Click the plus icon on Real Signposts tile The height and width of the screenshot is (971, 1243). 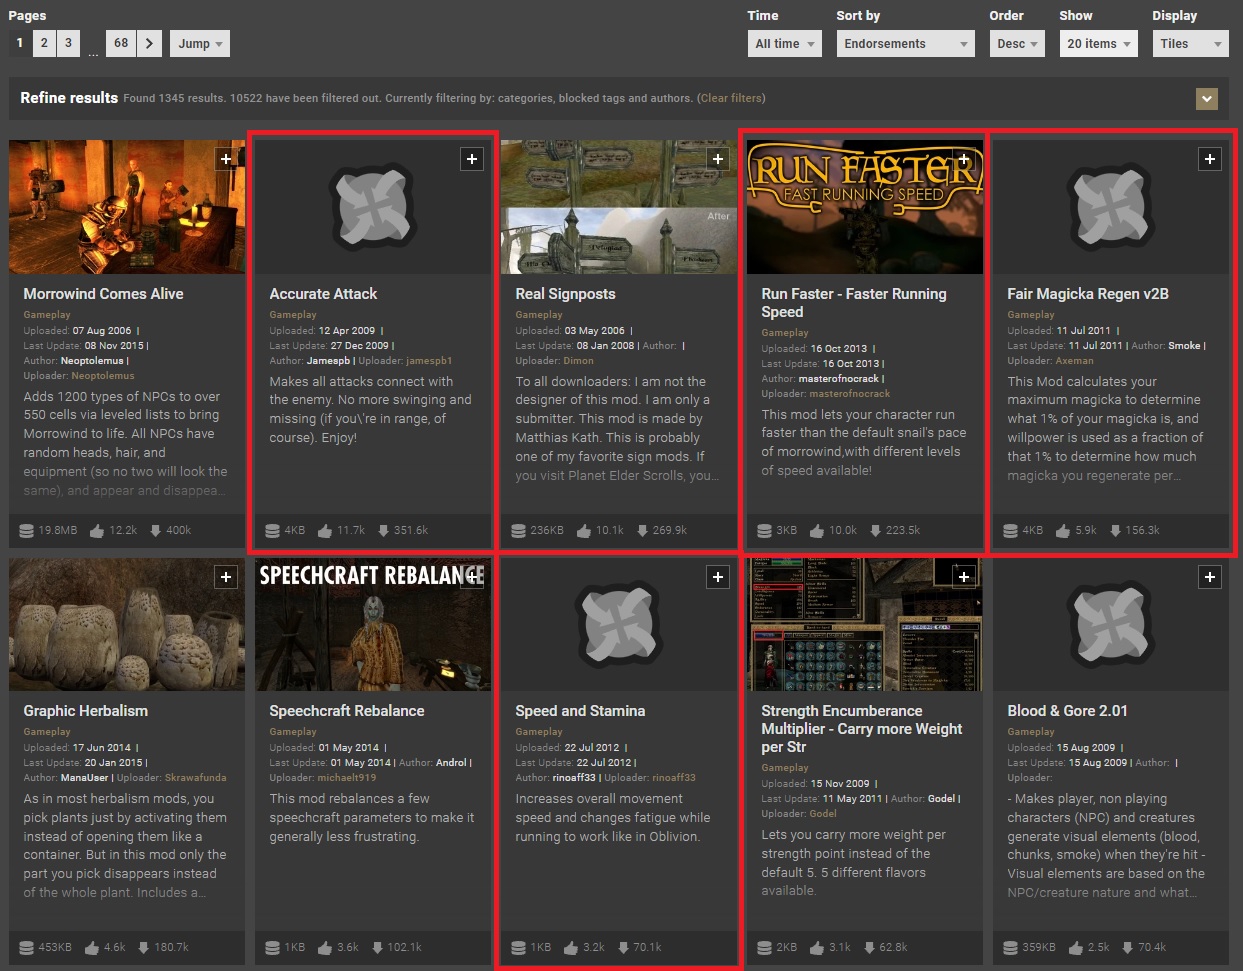click(718, 159)
